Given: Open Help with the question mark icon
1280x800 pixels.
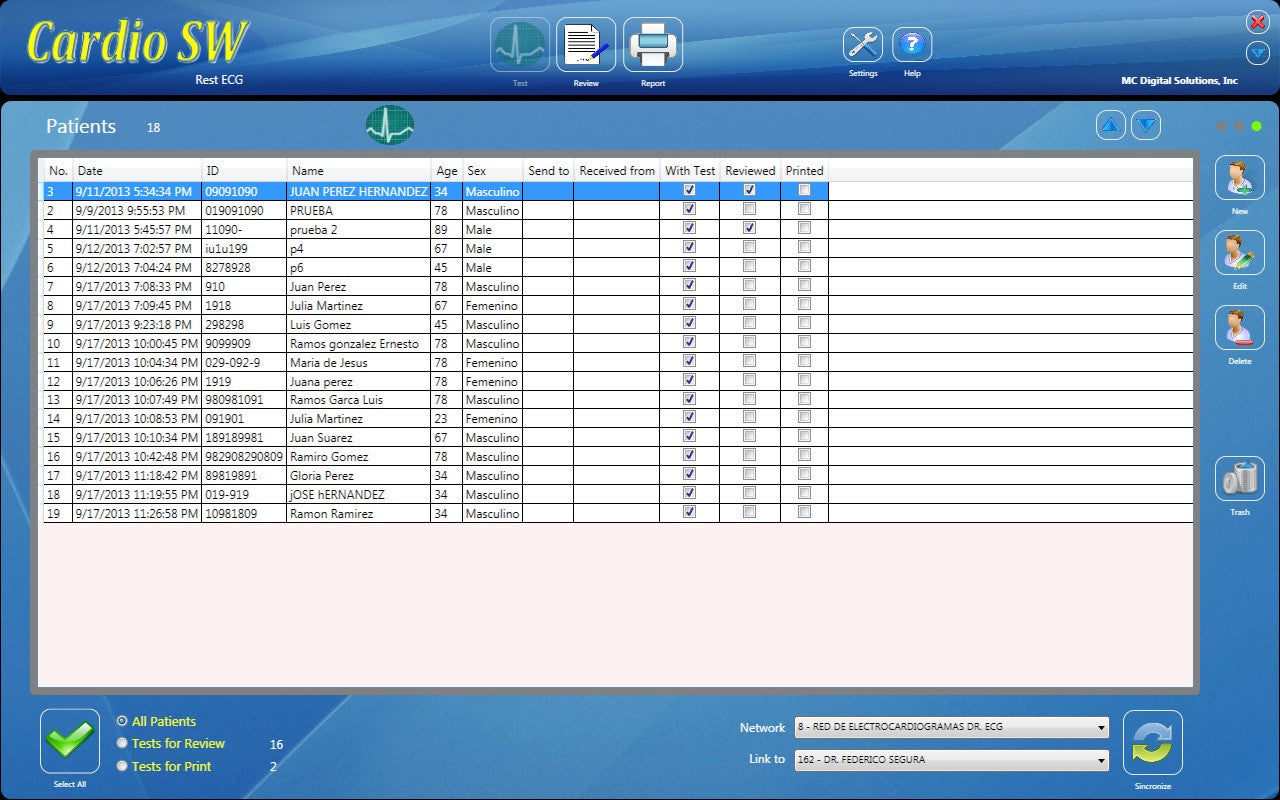Looking at the screenshot, I should [x=912, y=45].
